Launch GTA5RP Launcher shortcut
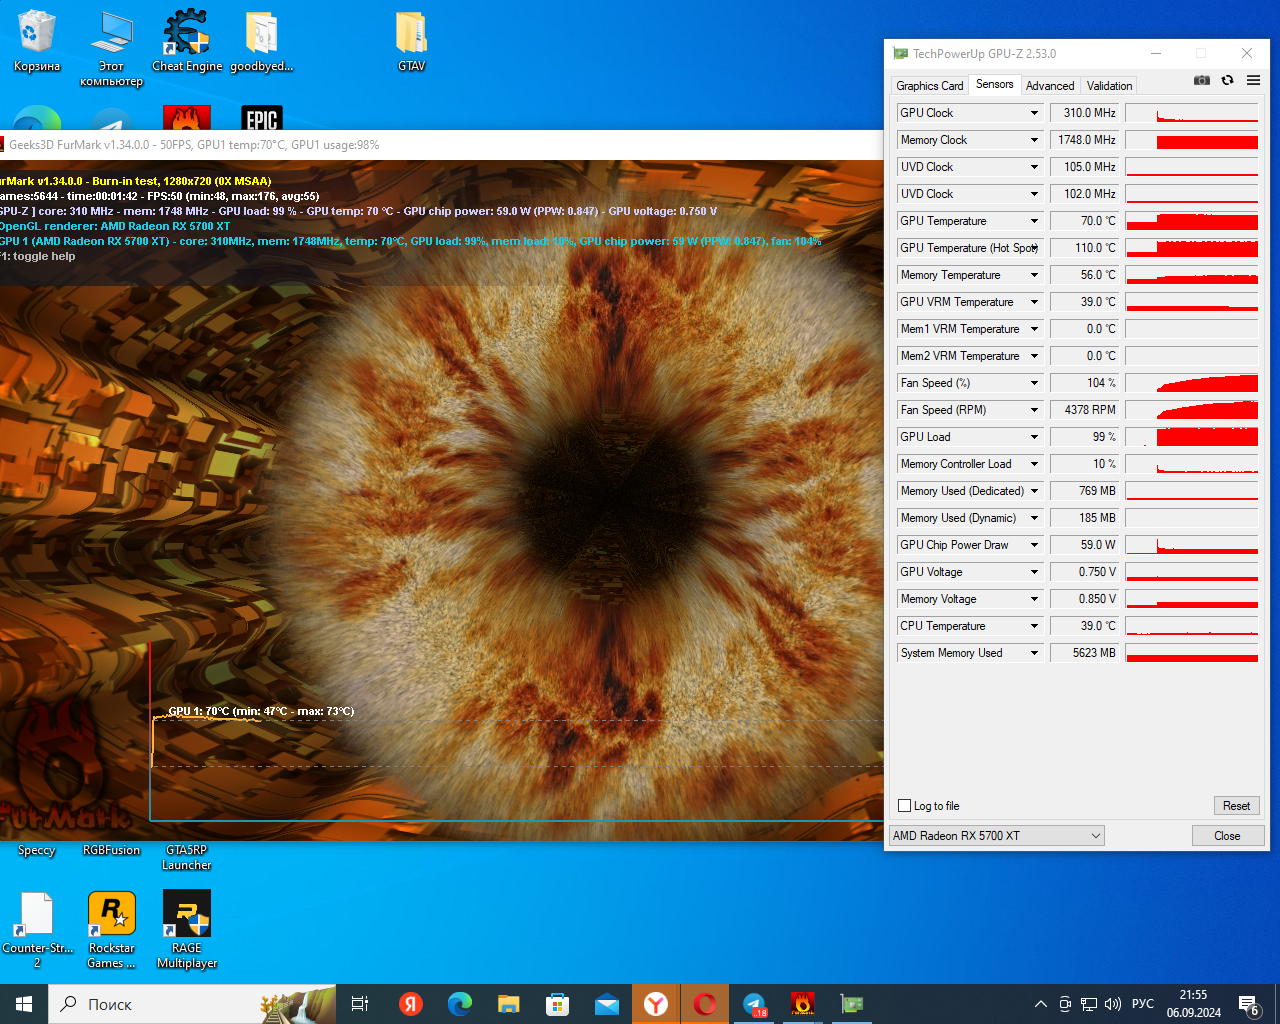Image resolution: width=1280 pixels, height=1024 pixels. [187, 857]
